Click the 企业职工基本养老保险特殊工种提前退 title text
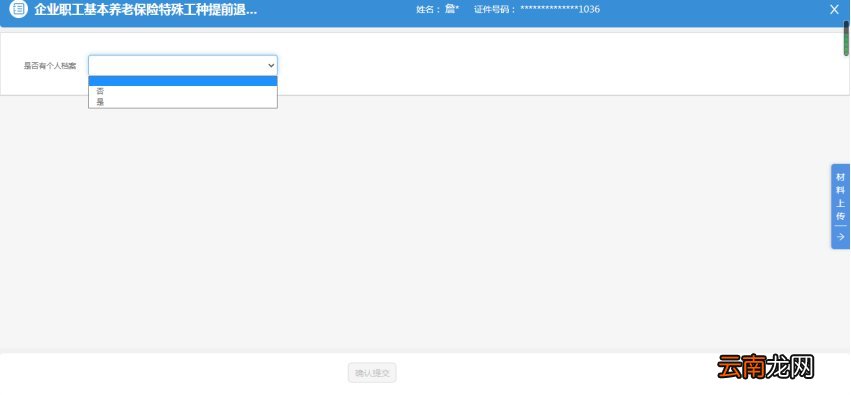Image resolution: width=851 pixels, height=395 pixels. pyautogui.click(x=145, y=9)
